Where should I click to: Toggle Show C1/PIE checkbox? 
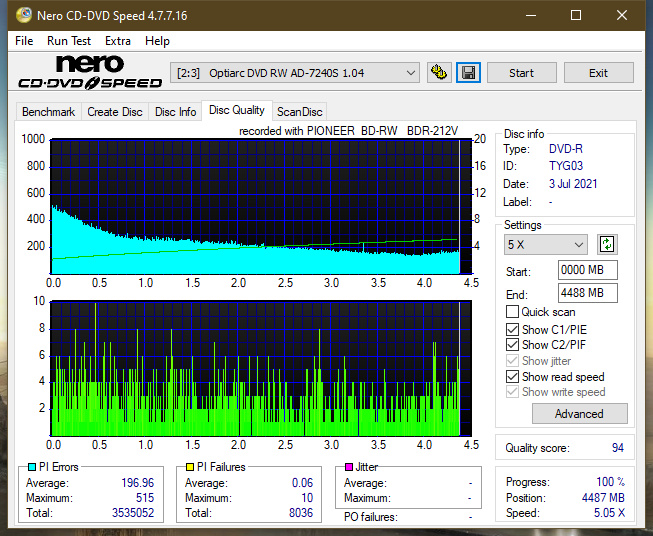pyautogui.click(x=512, y=329)
